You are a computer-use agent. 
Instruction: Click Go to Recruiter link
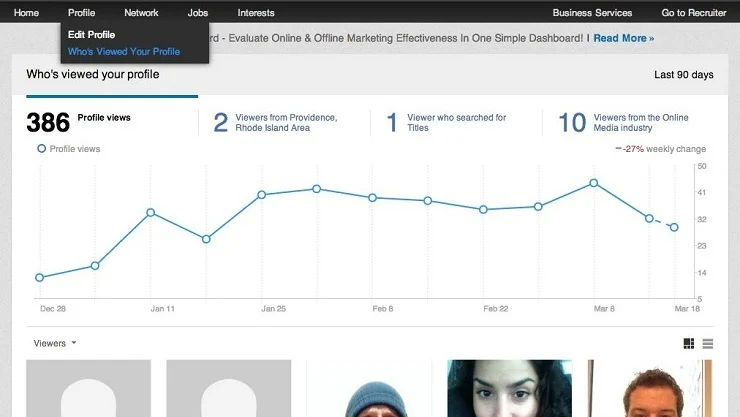click(x=694, y=13)
